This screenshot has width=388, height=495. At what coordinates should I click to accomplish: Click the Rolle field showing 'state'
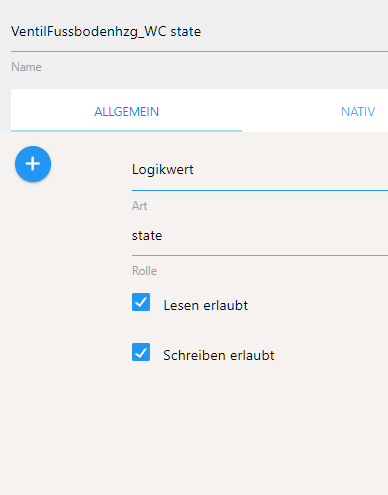(260, 236)
